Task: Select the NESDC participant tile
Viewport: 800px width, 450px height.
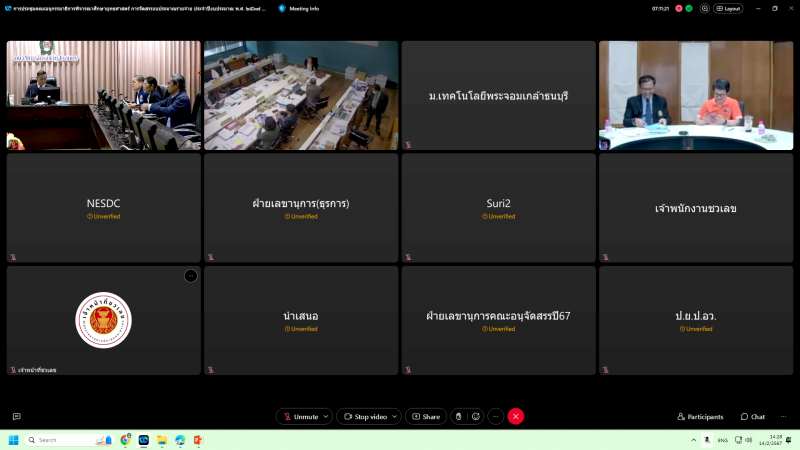Action: (x=104, y=208)
